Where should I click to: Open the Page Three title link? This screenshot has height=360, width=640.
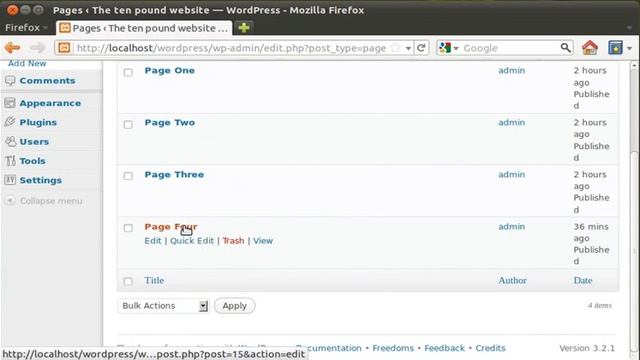click(174, 174)
